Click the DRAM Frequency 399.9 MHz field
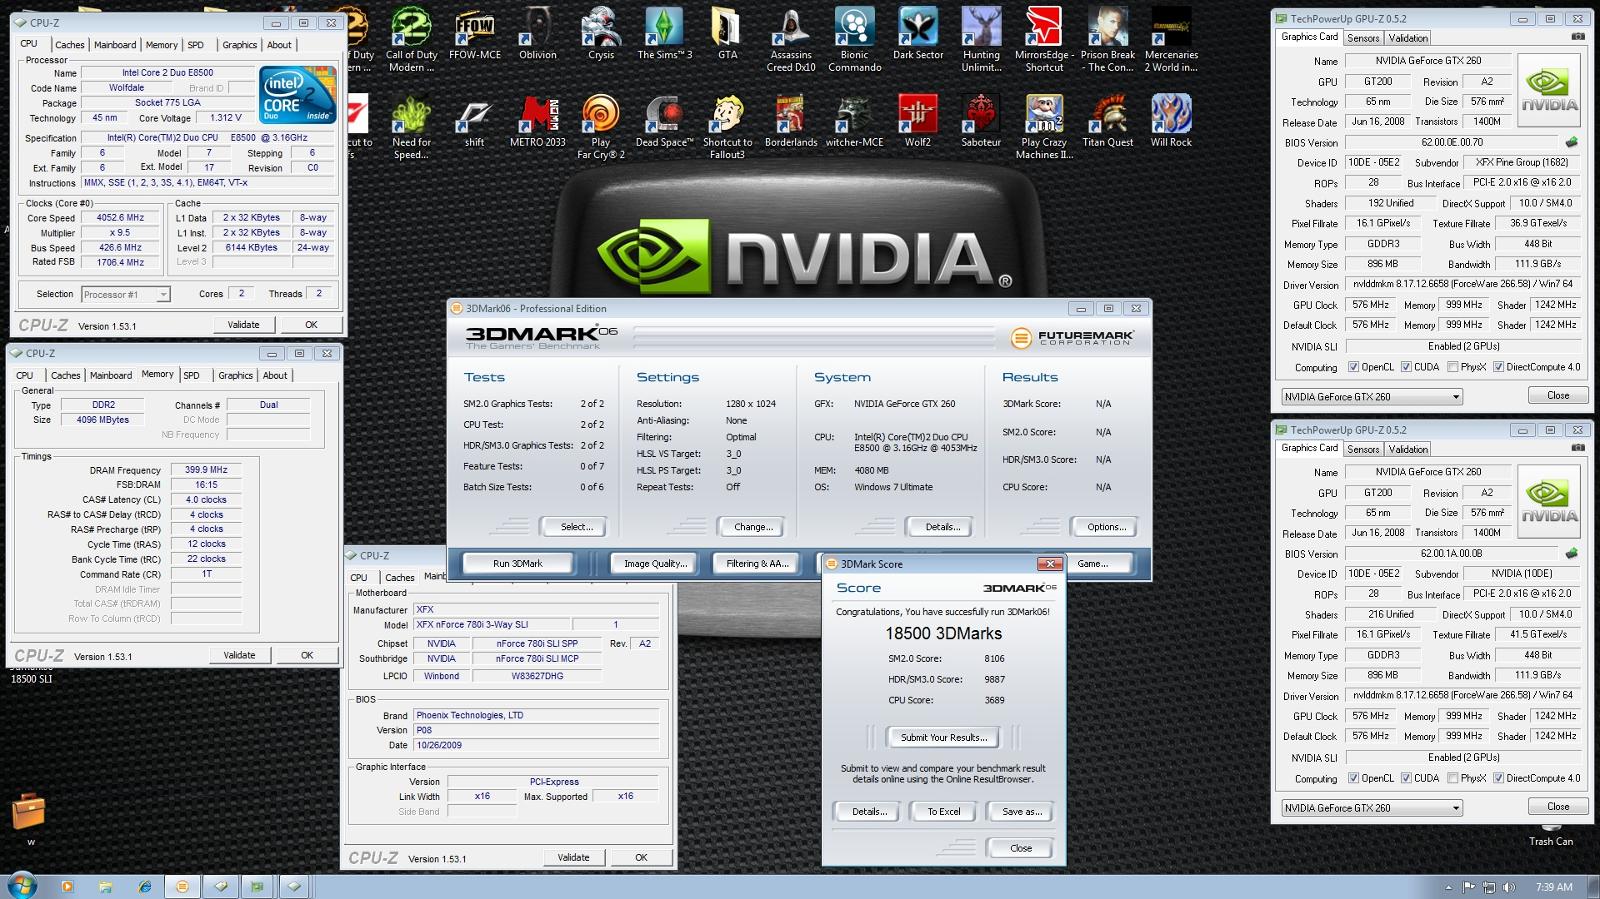Screen dimensions: 1600x899 pos(206,470)
